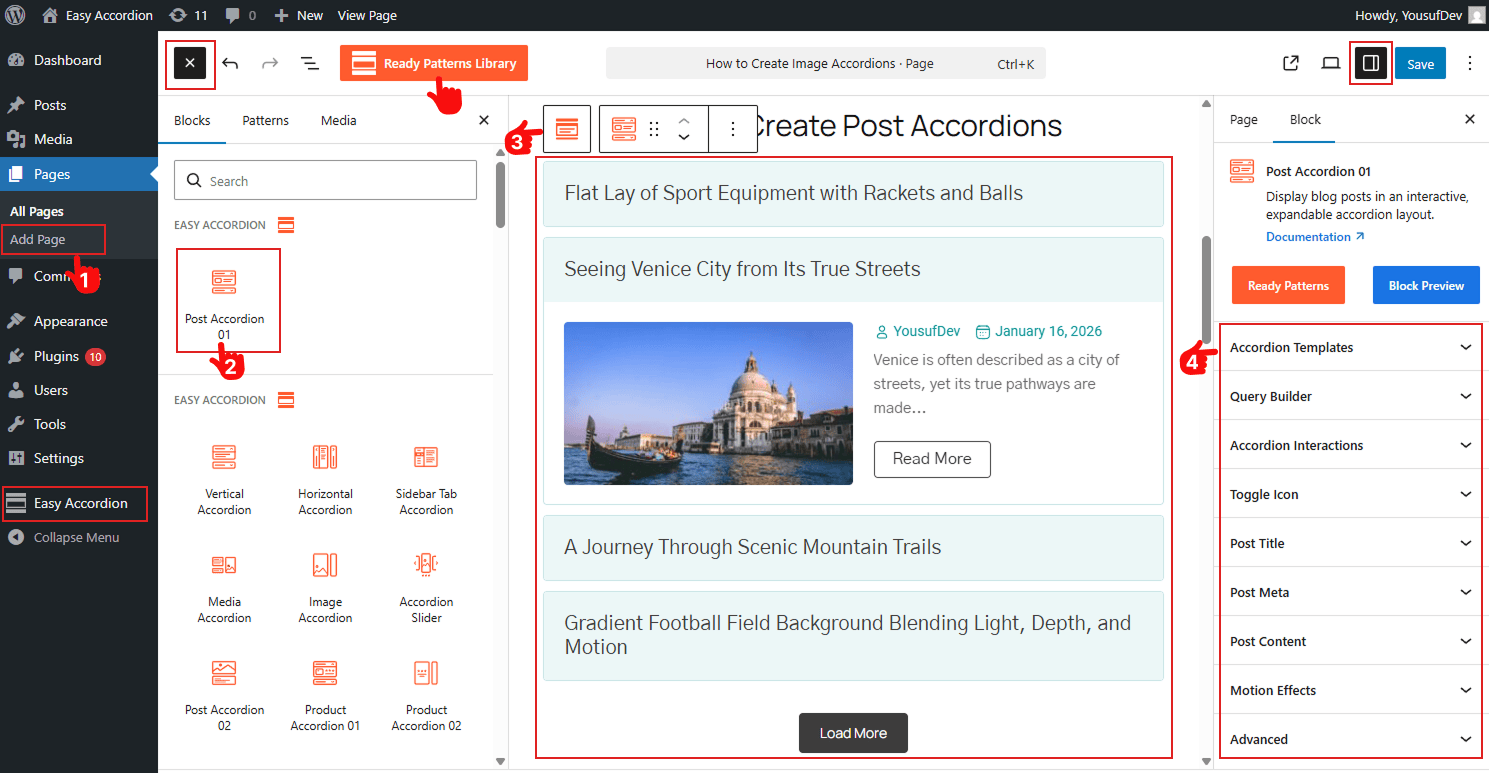The image size is (1489, 773).
Task: Open Easy Accordion admin menu item
Action: 79,503
